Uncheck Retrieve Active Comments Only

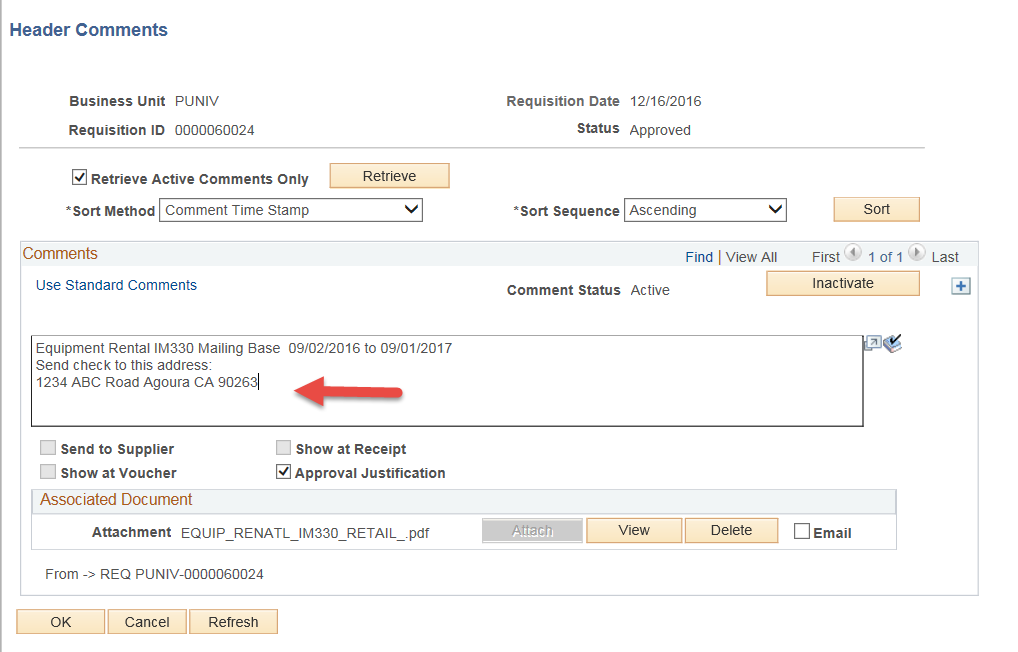coord(80,178)
